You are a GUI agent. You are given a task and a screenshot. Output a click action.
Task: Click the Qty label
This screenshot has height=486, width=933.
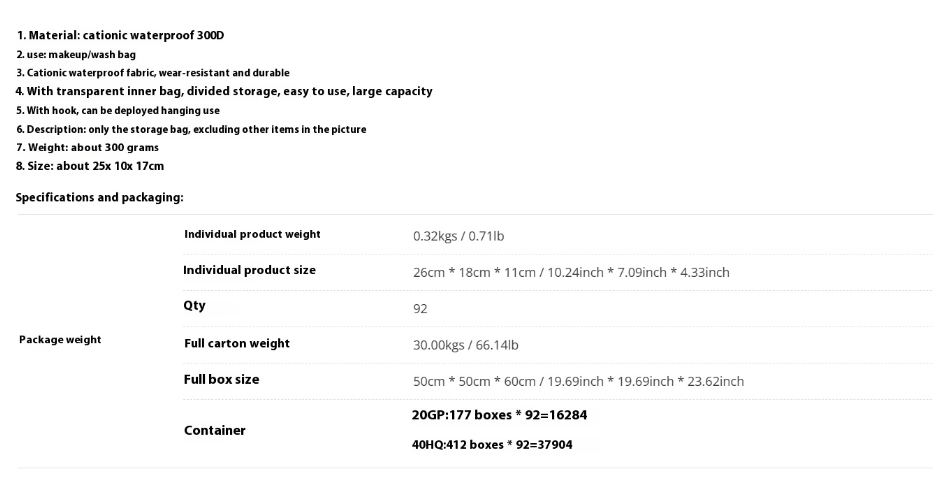pyautogui.click(x=194, y=305)
